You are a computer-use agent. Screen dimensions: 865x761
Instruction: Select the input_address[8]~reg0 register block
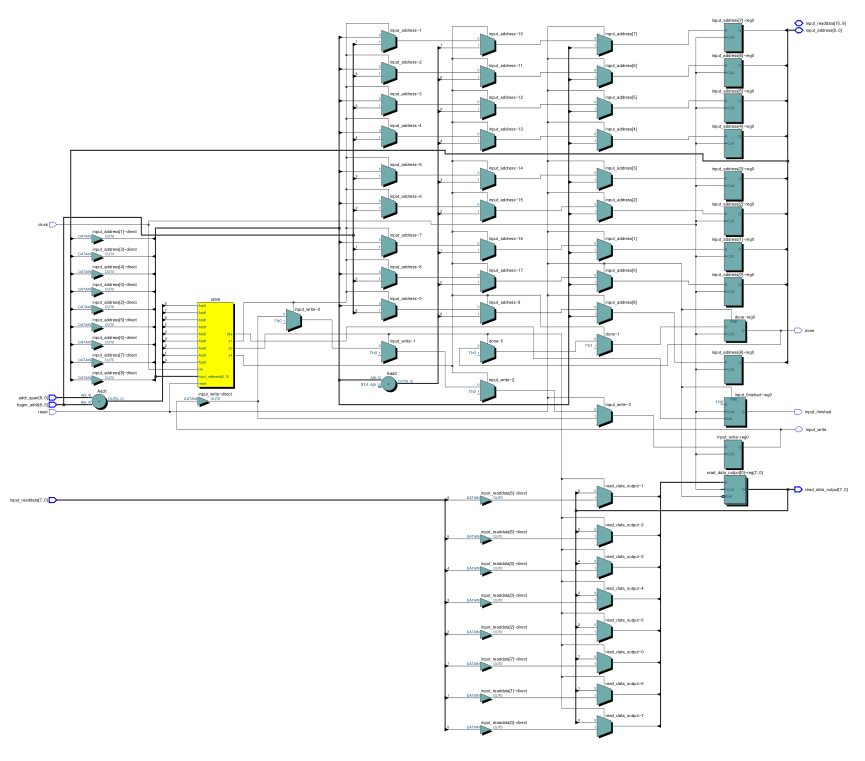click(x=734, y=370)
